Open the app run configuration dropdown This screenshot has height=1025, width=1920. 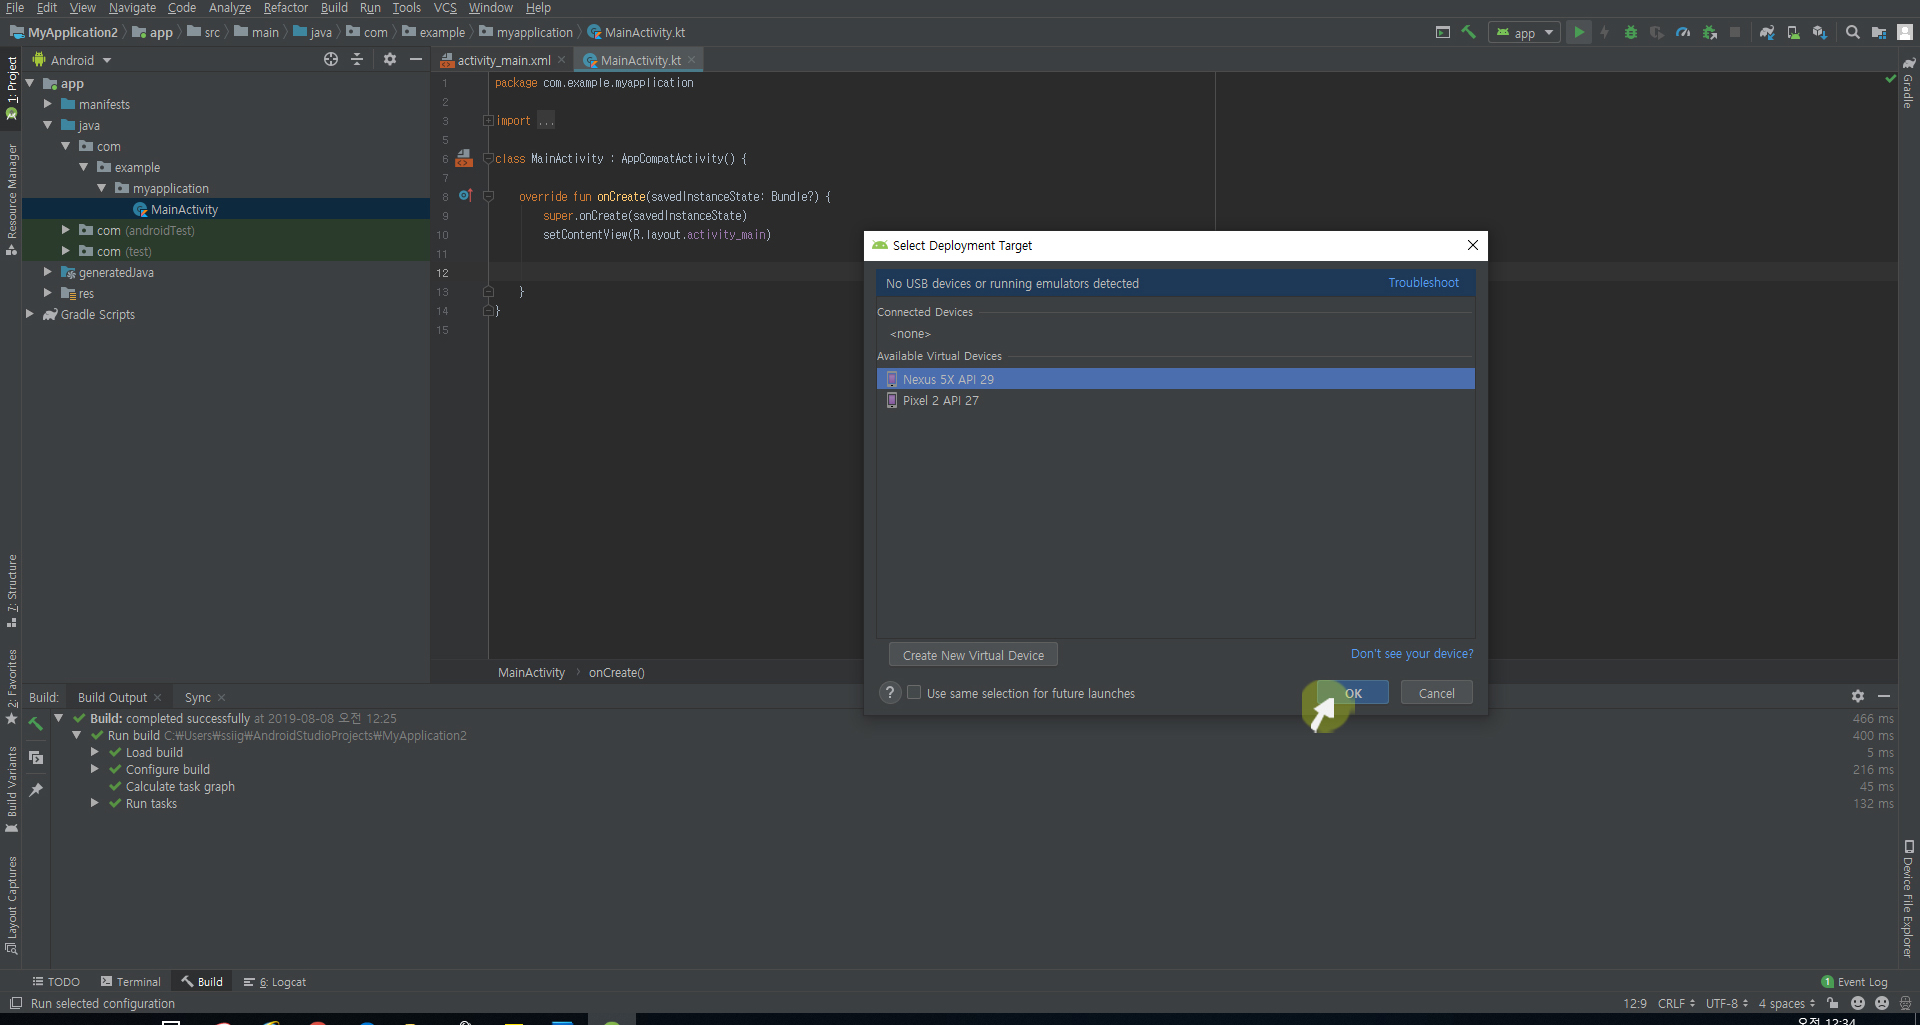coord(1524,32)
